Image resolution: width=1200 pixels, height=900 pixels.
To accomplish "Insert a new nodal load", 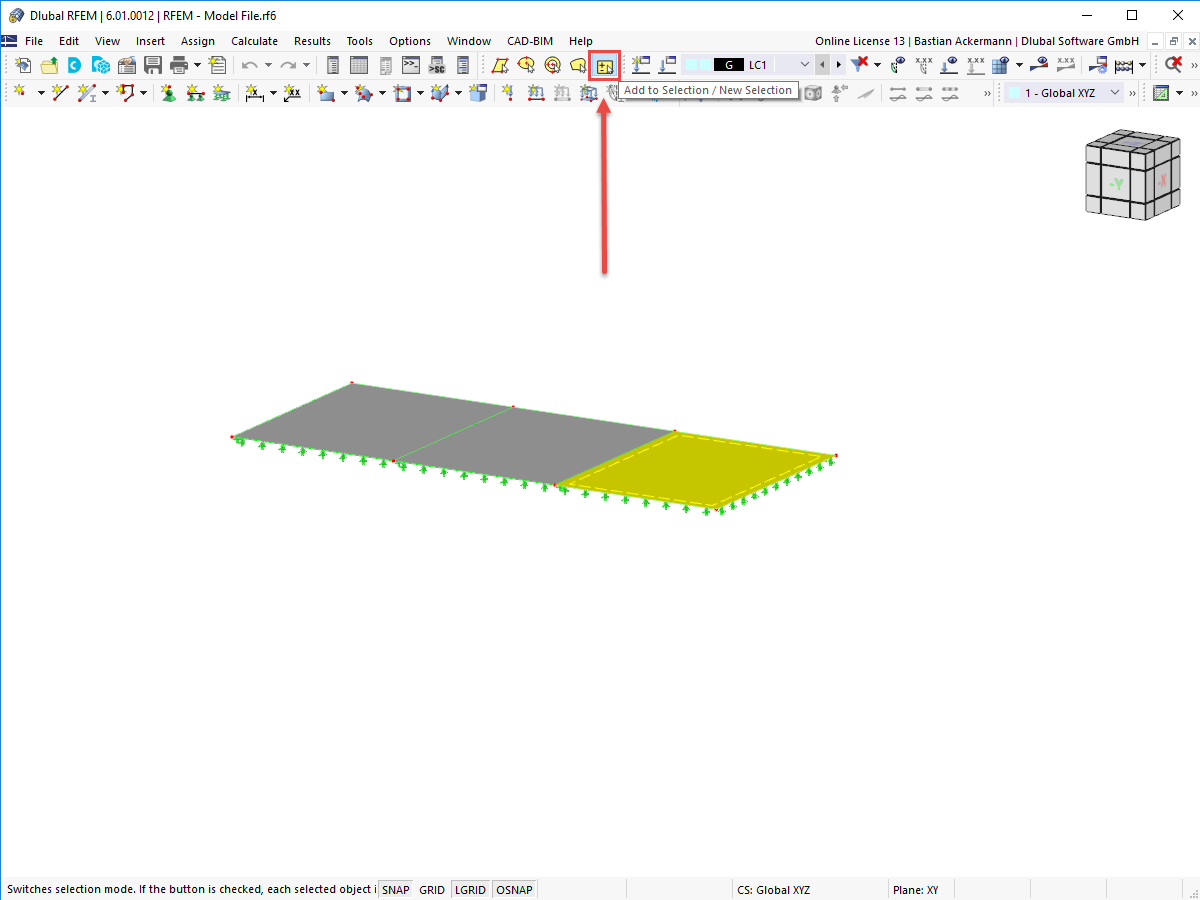I will 509,93.
